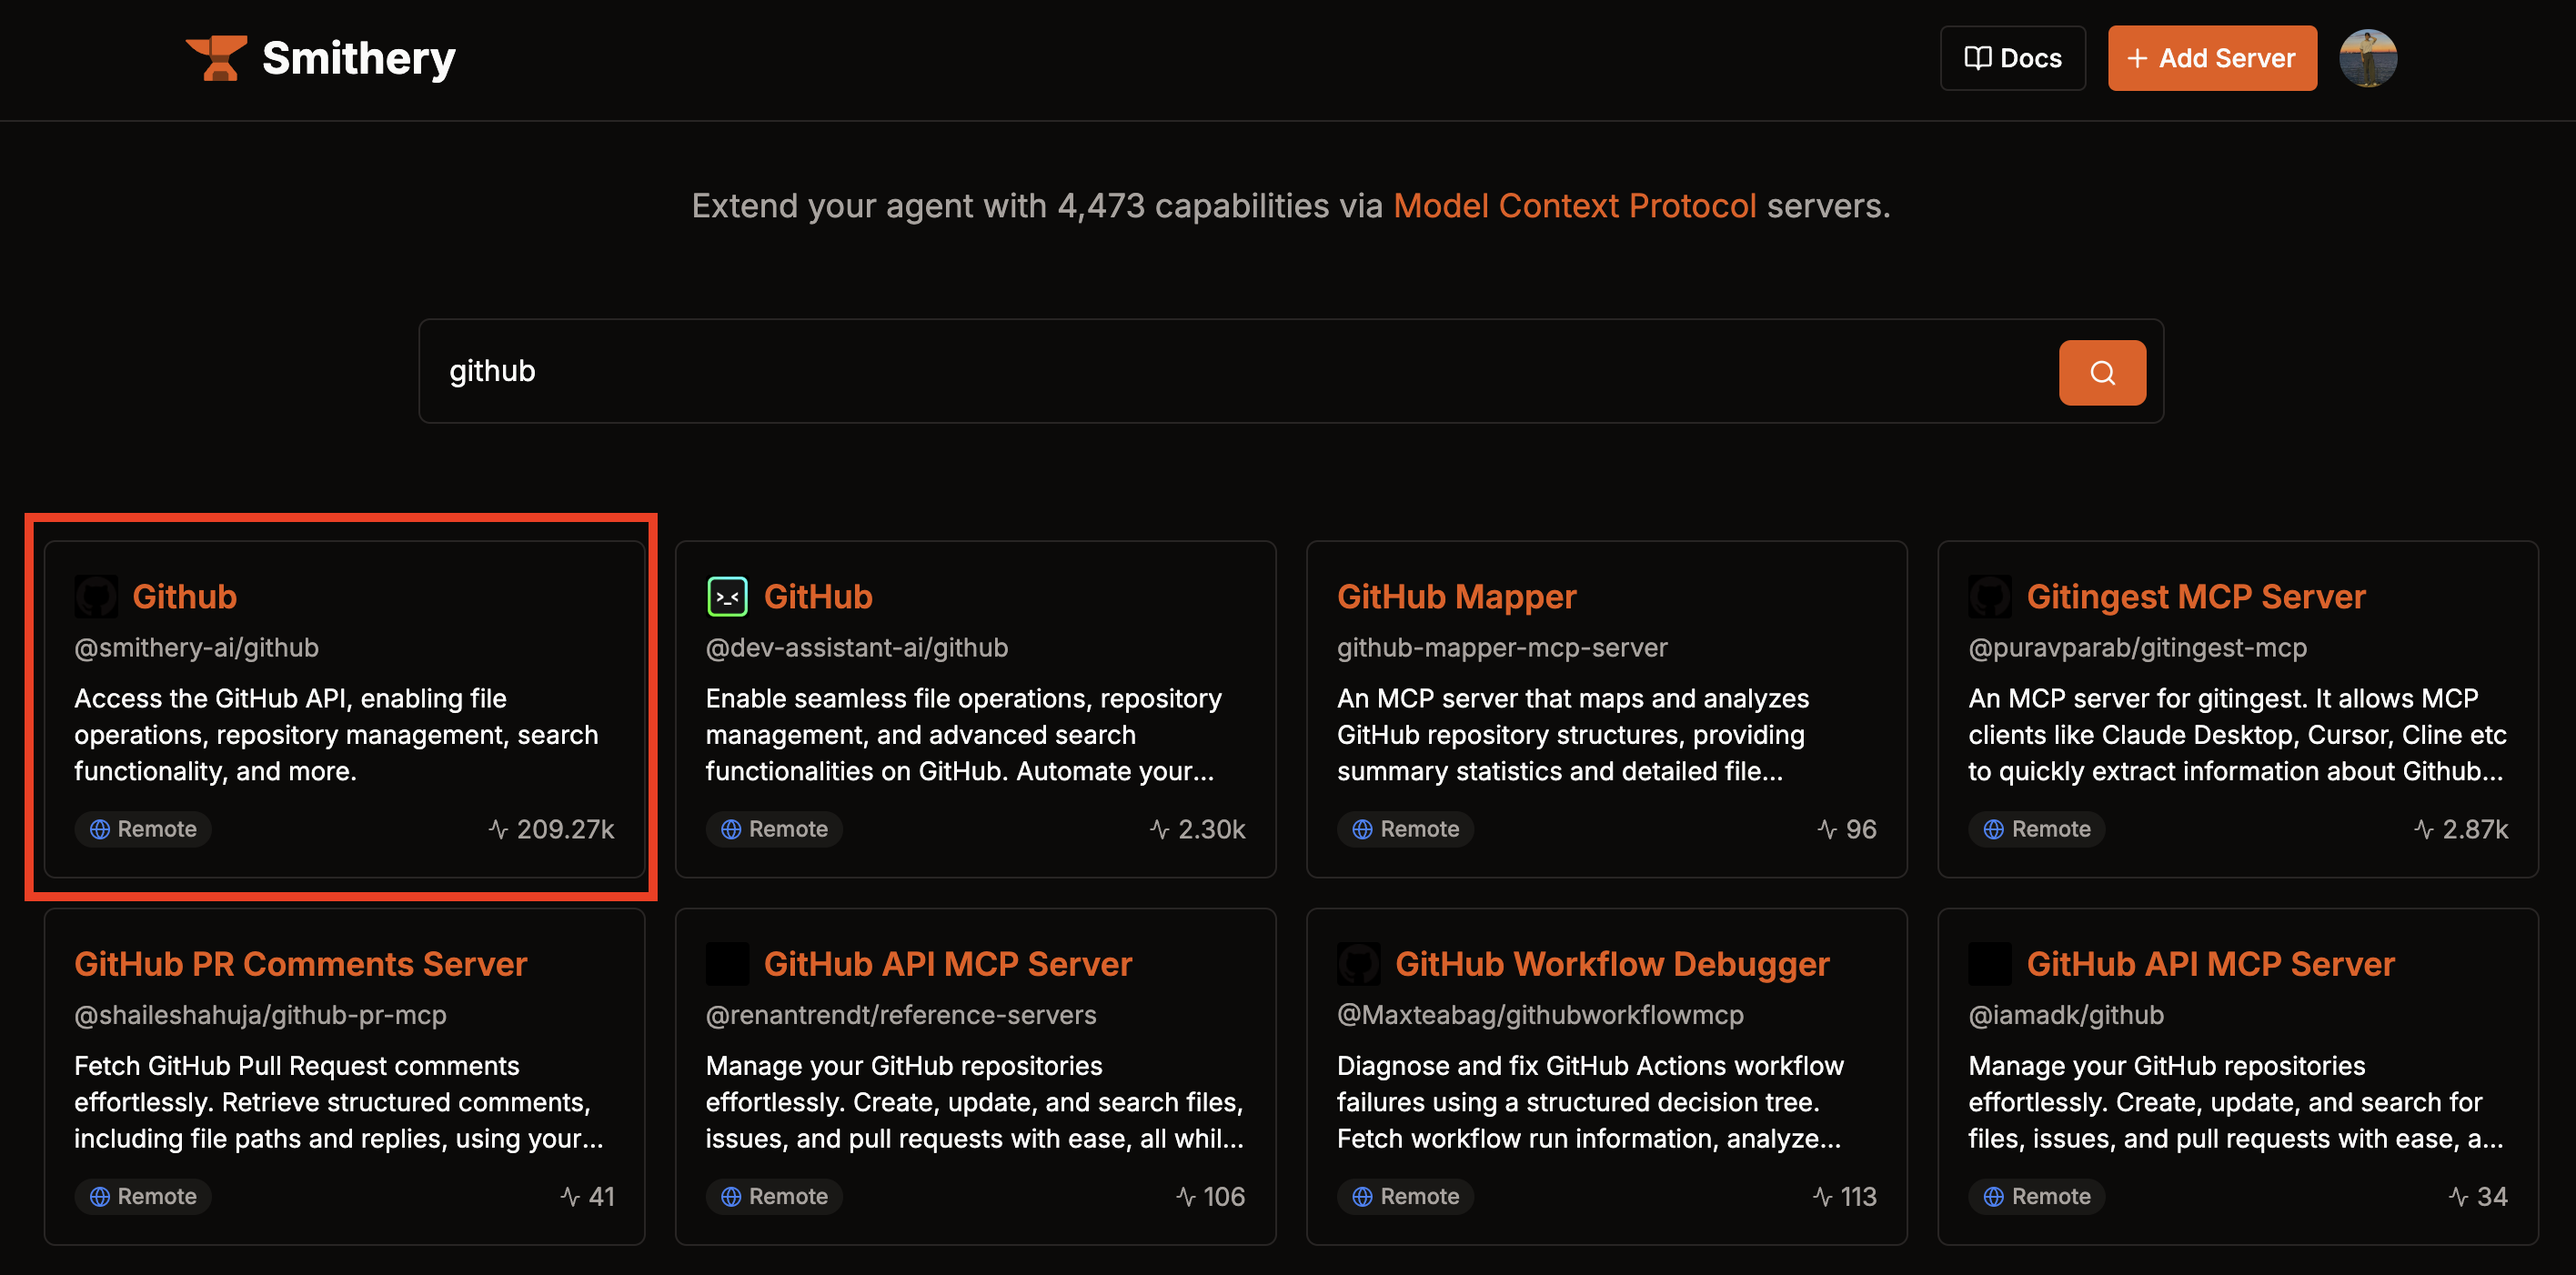This screenshot has height=1275, width=2576.
Task: Click description starting 'An MCP server for gitingest'
Action: coord(2238,735)
